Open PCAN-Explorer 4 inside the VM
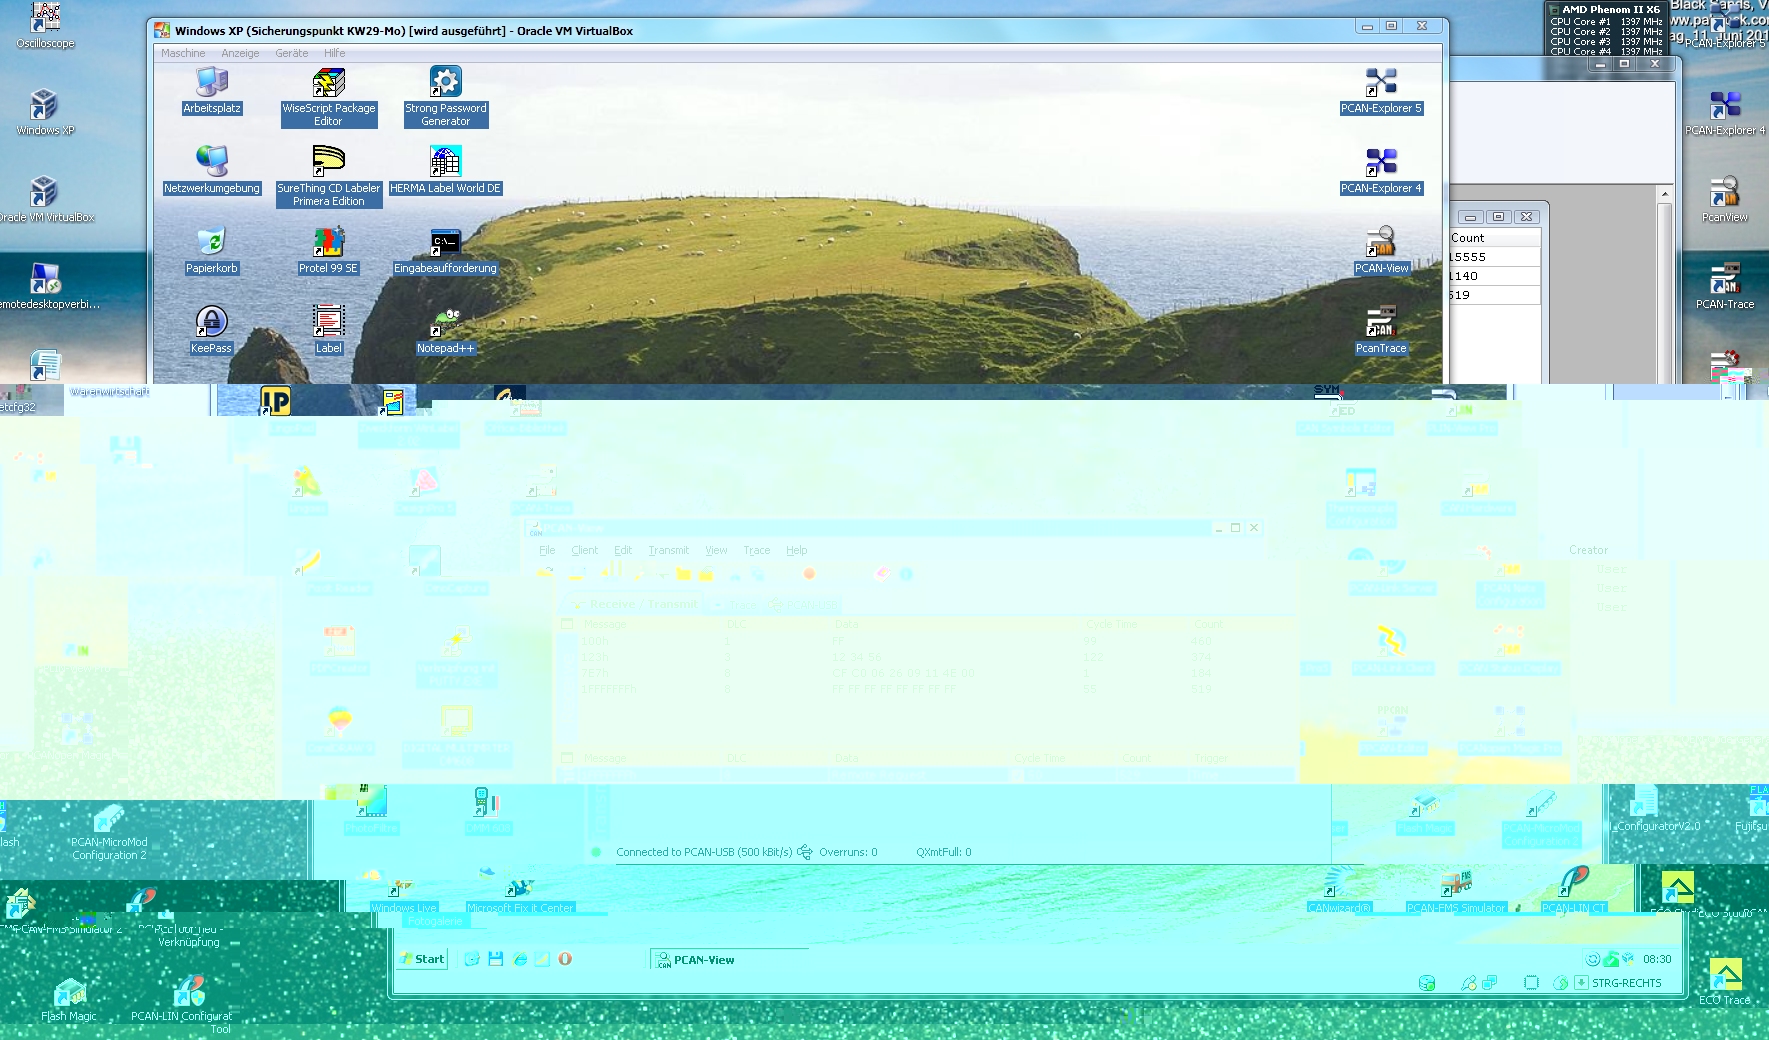The width and height of the screenshot is (1769, 1040). pyautogui.click(x=1381, y=170)
